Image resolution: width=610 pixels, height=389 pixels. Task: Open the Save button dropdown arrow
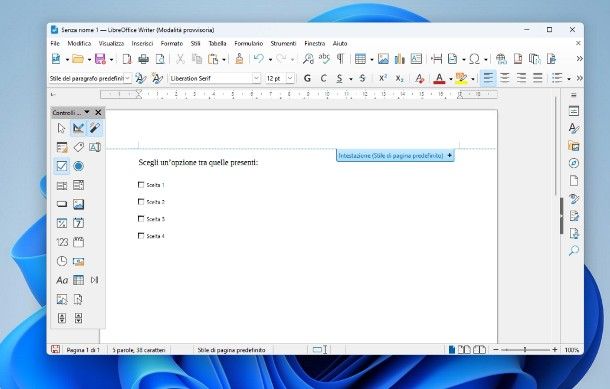click(111, 59)
